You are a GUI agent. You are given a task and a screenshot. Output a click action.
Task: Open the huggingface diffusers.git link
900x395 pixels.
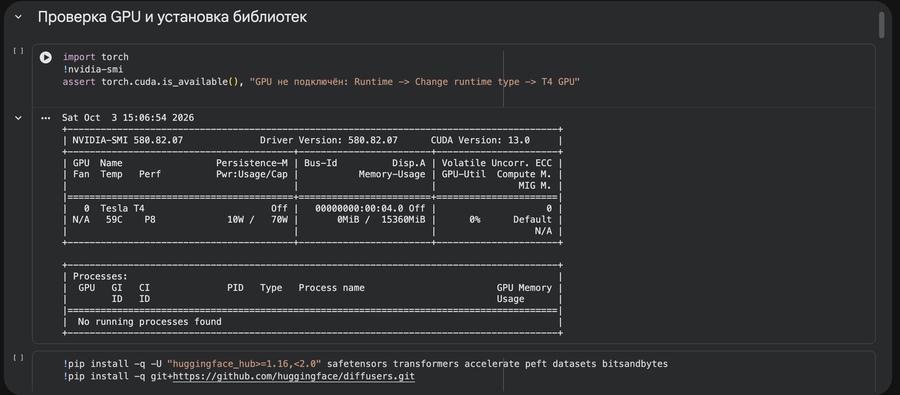[x=293, y=377]
